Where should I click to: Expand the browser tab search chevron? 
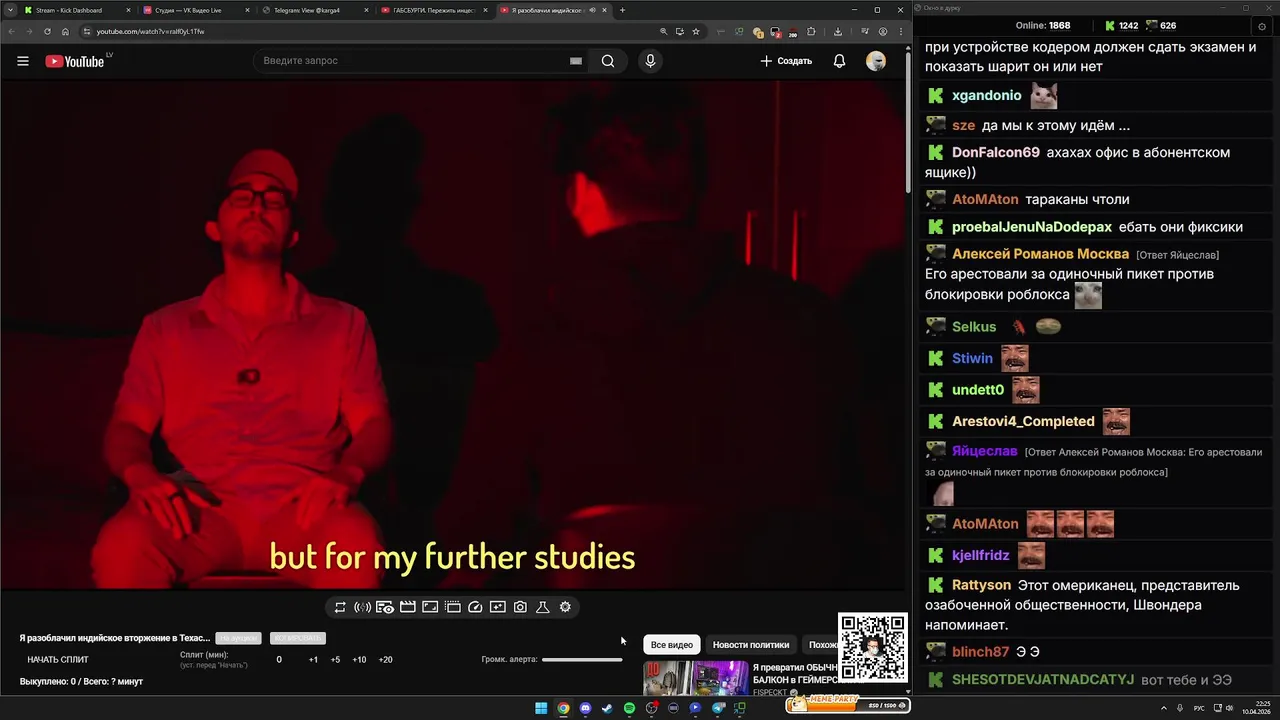pyautogui.click(x=10, y=10)
